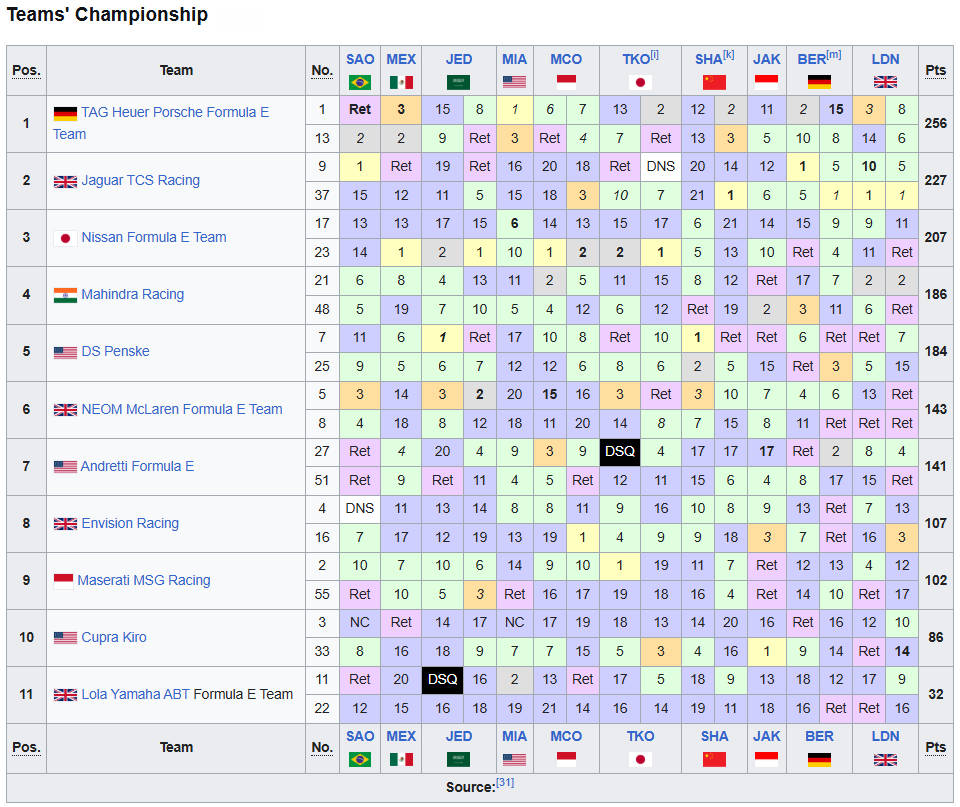Click Japan flag beside Nissan Formula E Team
The height and width of the screenshot is (807, 960).
tap(66, 238)
